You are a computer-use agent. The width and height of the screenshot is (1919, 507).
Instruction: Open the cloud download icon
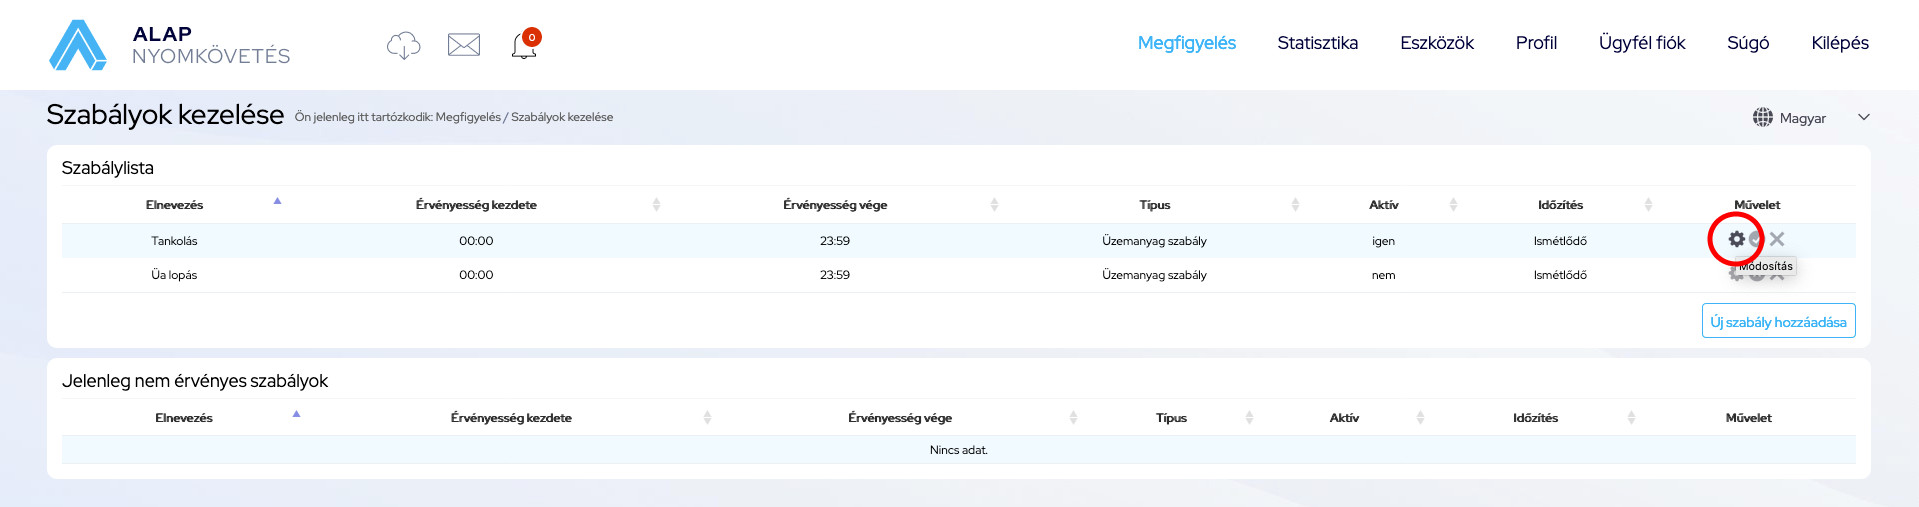[x=403, y=45]
